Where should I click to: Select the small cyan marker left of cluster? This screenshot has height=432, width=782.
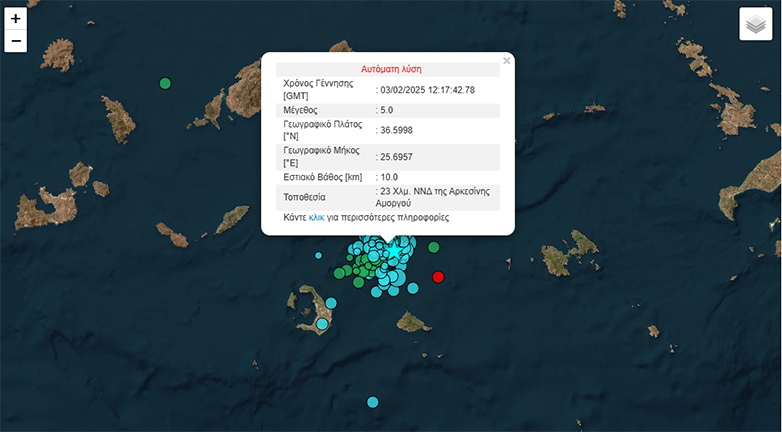coord(318,256)
